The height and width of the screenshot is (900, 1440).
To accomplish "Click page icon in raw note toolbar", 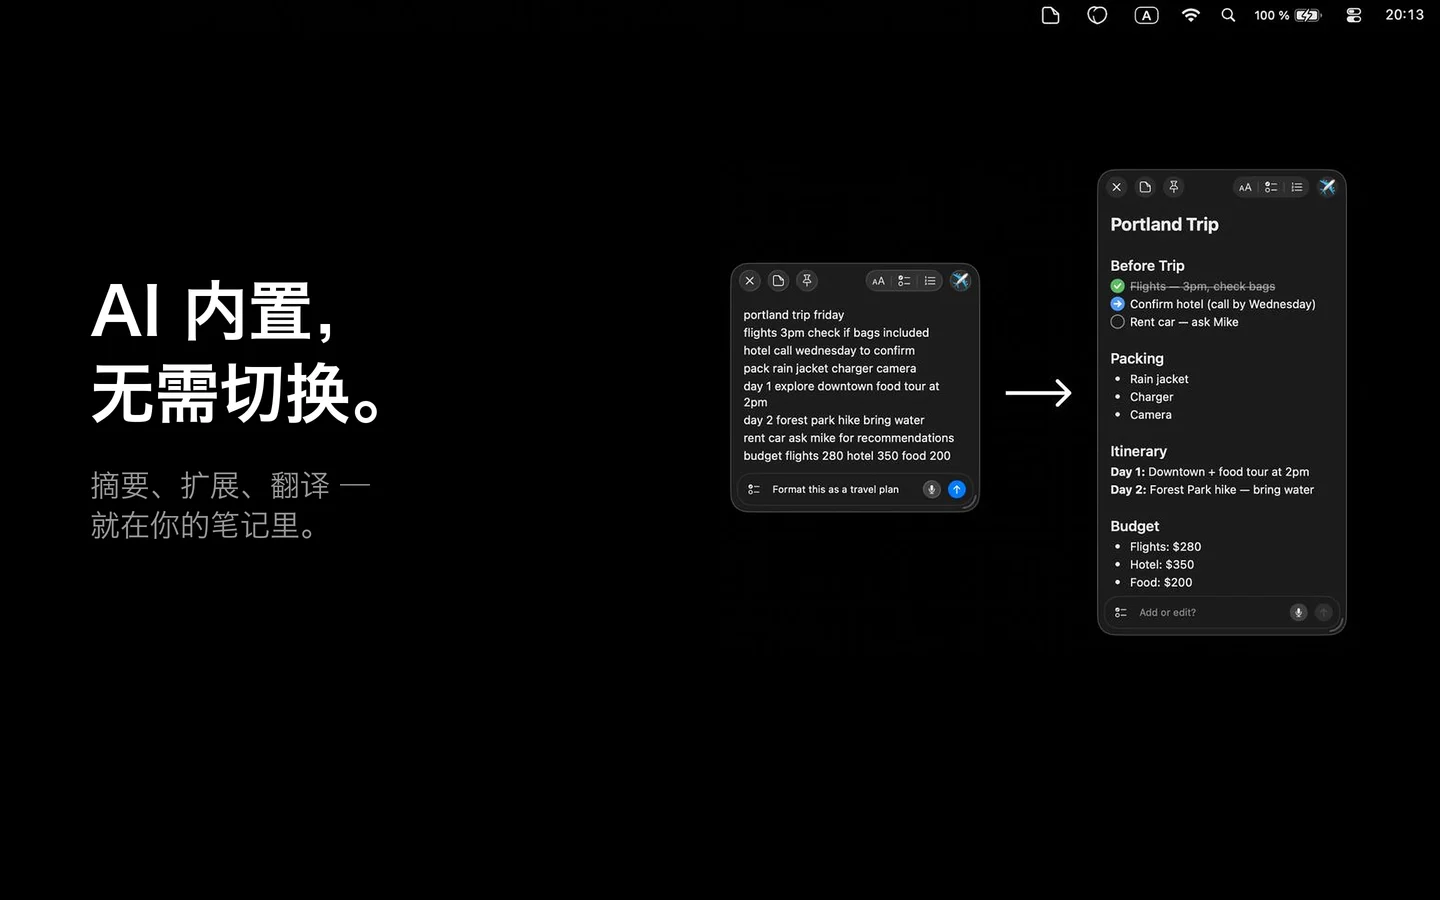I will point(778,281).
